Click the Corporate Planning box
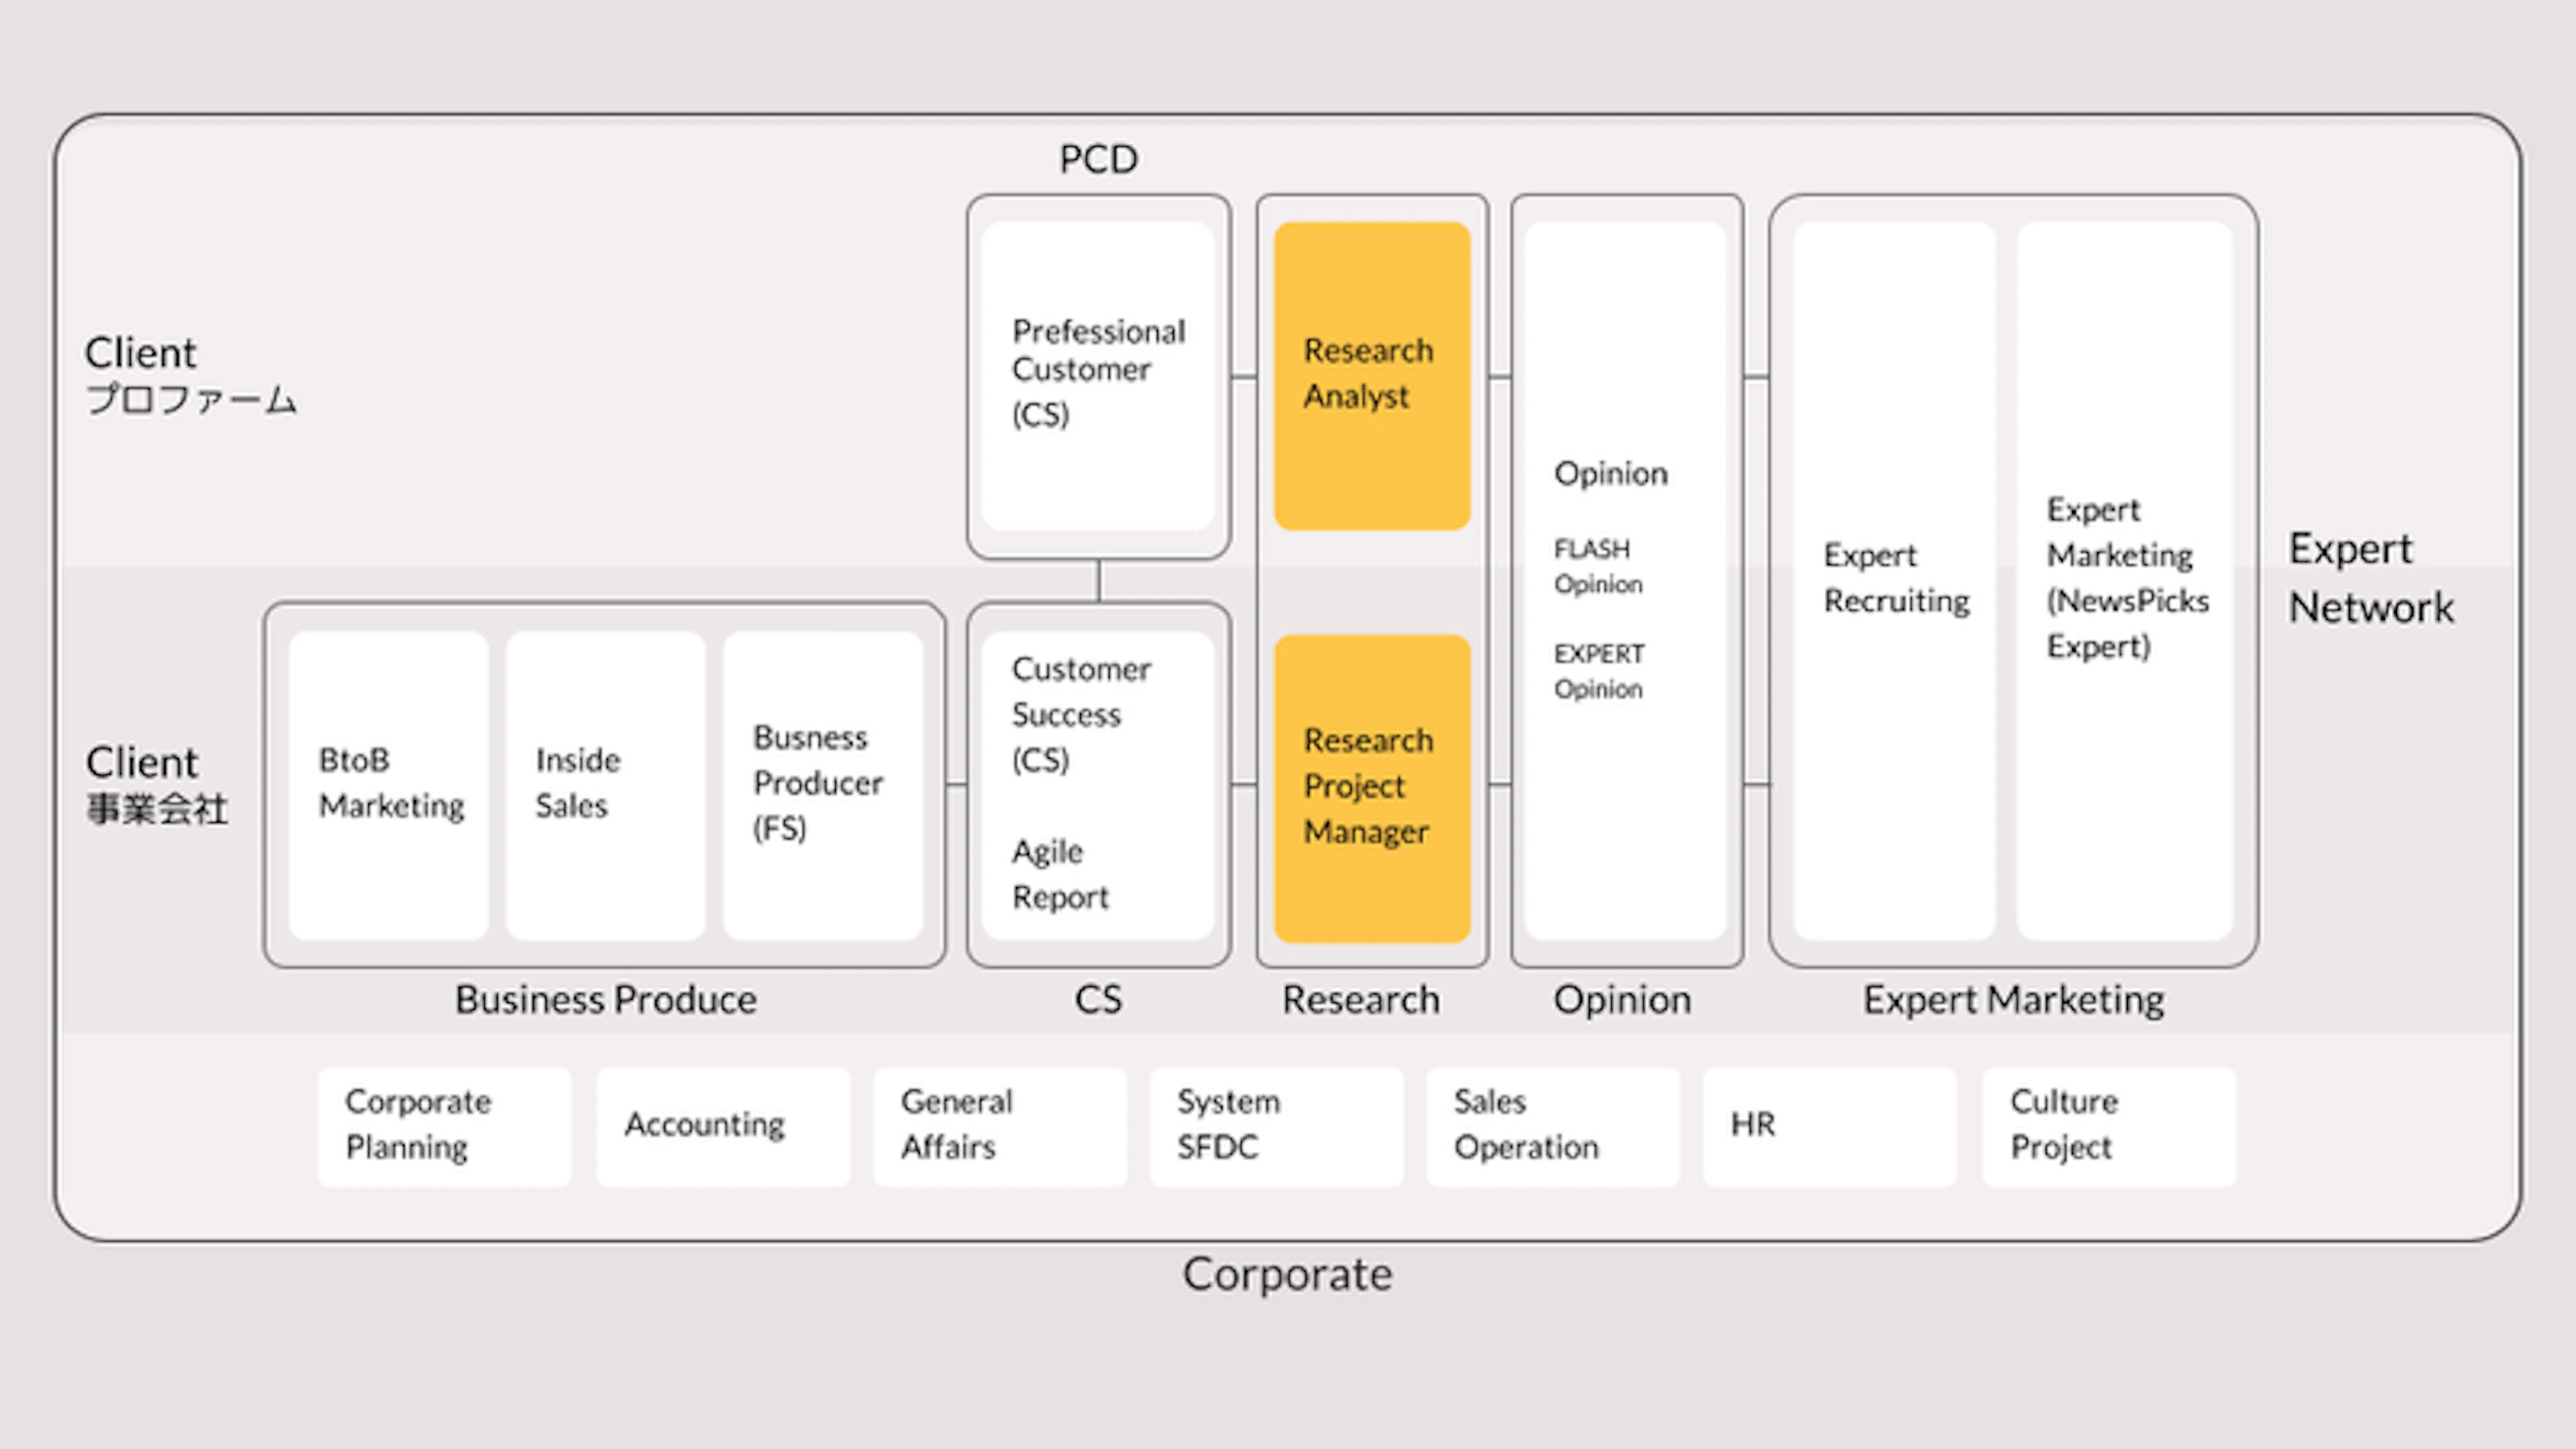2576x1449 pixels. click(445, 1126)
